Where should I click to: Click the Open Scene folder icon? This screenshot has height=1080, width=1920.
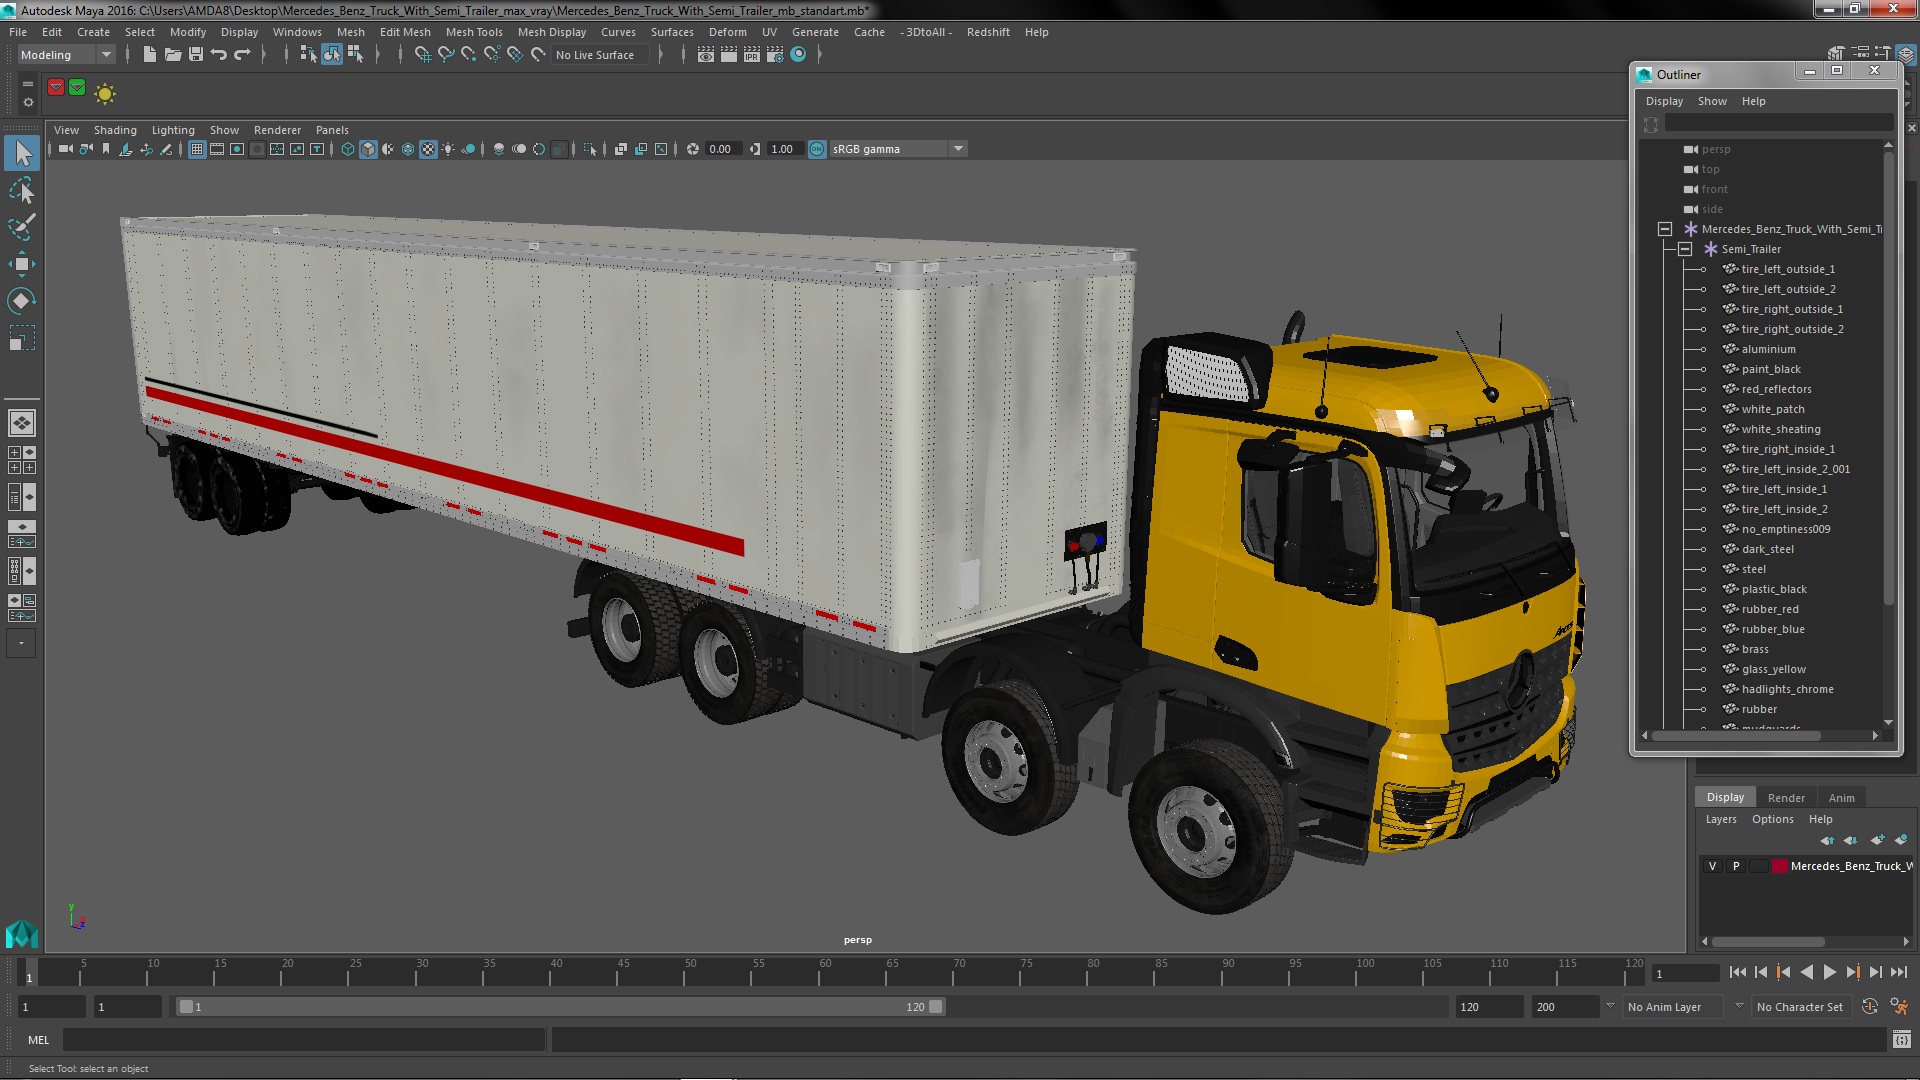click(x=173, y=54)
